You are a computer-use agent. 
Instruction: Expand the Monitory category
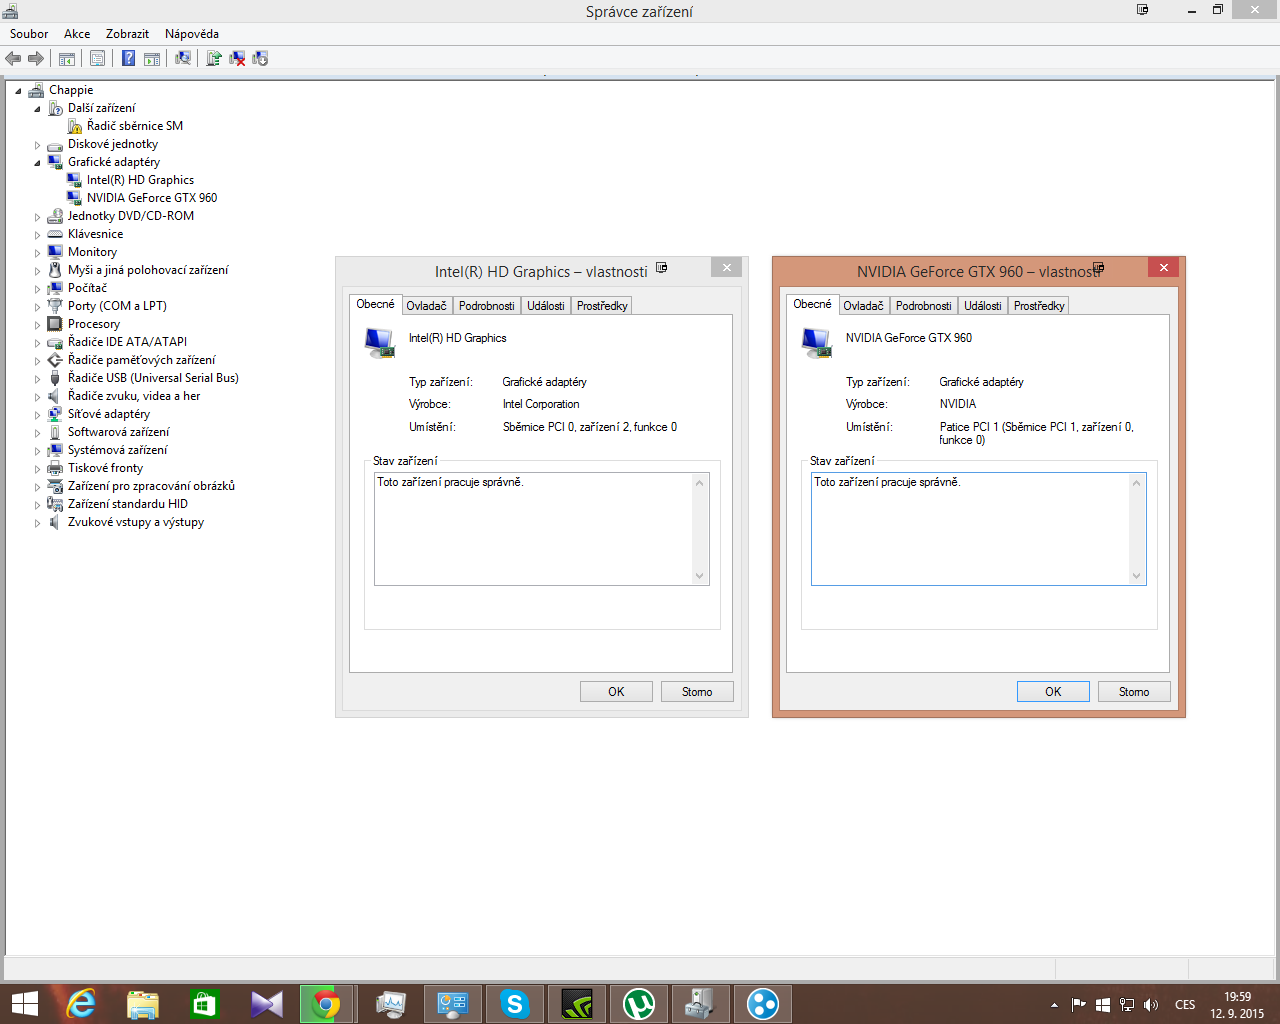pos(37,253)
